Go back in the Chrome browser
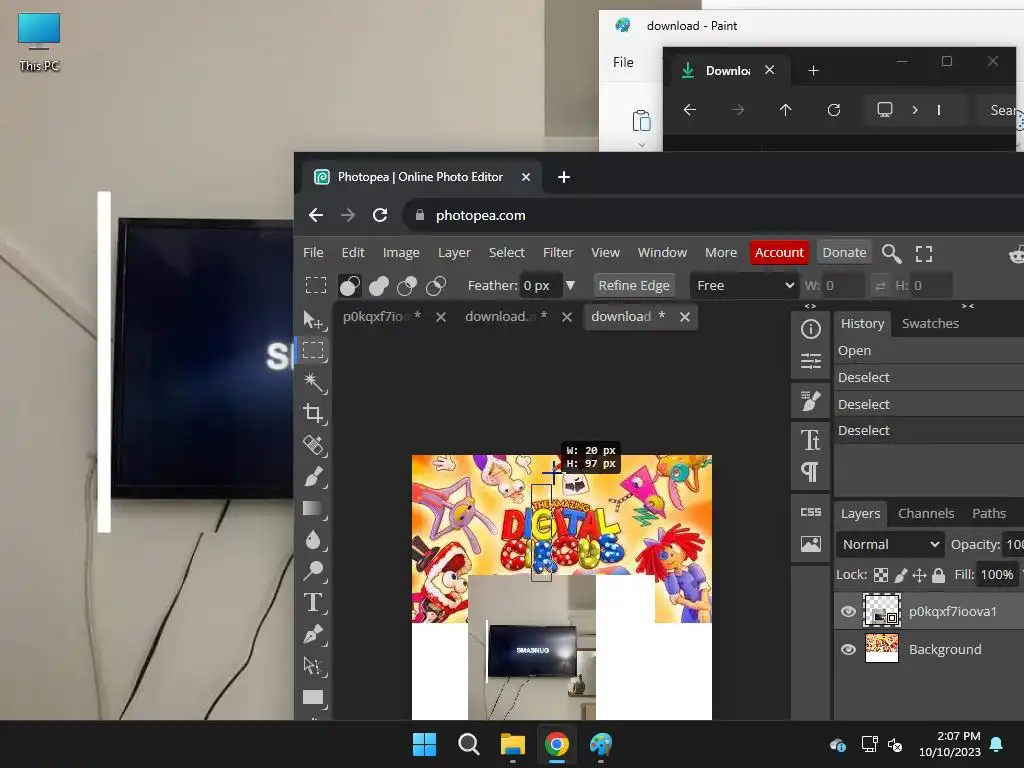Image resolution: width=1024 pixels, height=768 pixels. coord(316,215)
